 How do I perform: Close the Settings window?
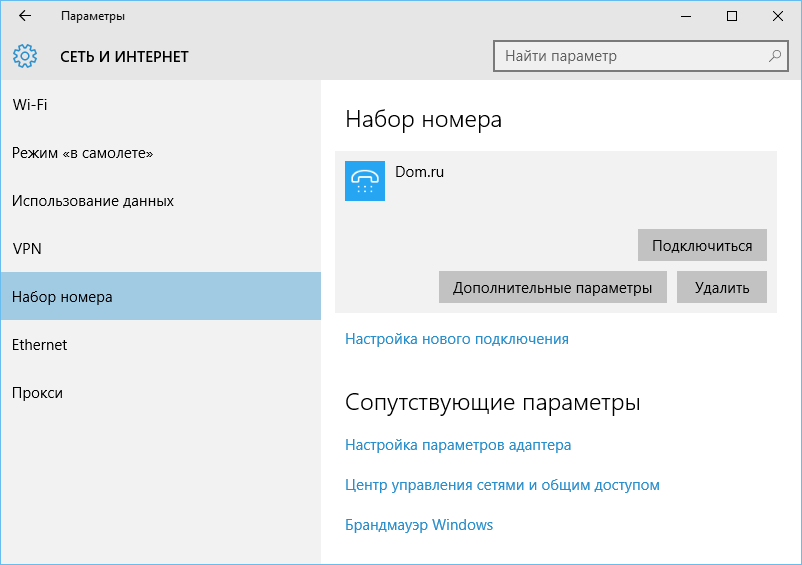pyautogui.click(x=777, y=16)
